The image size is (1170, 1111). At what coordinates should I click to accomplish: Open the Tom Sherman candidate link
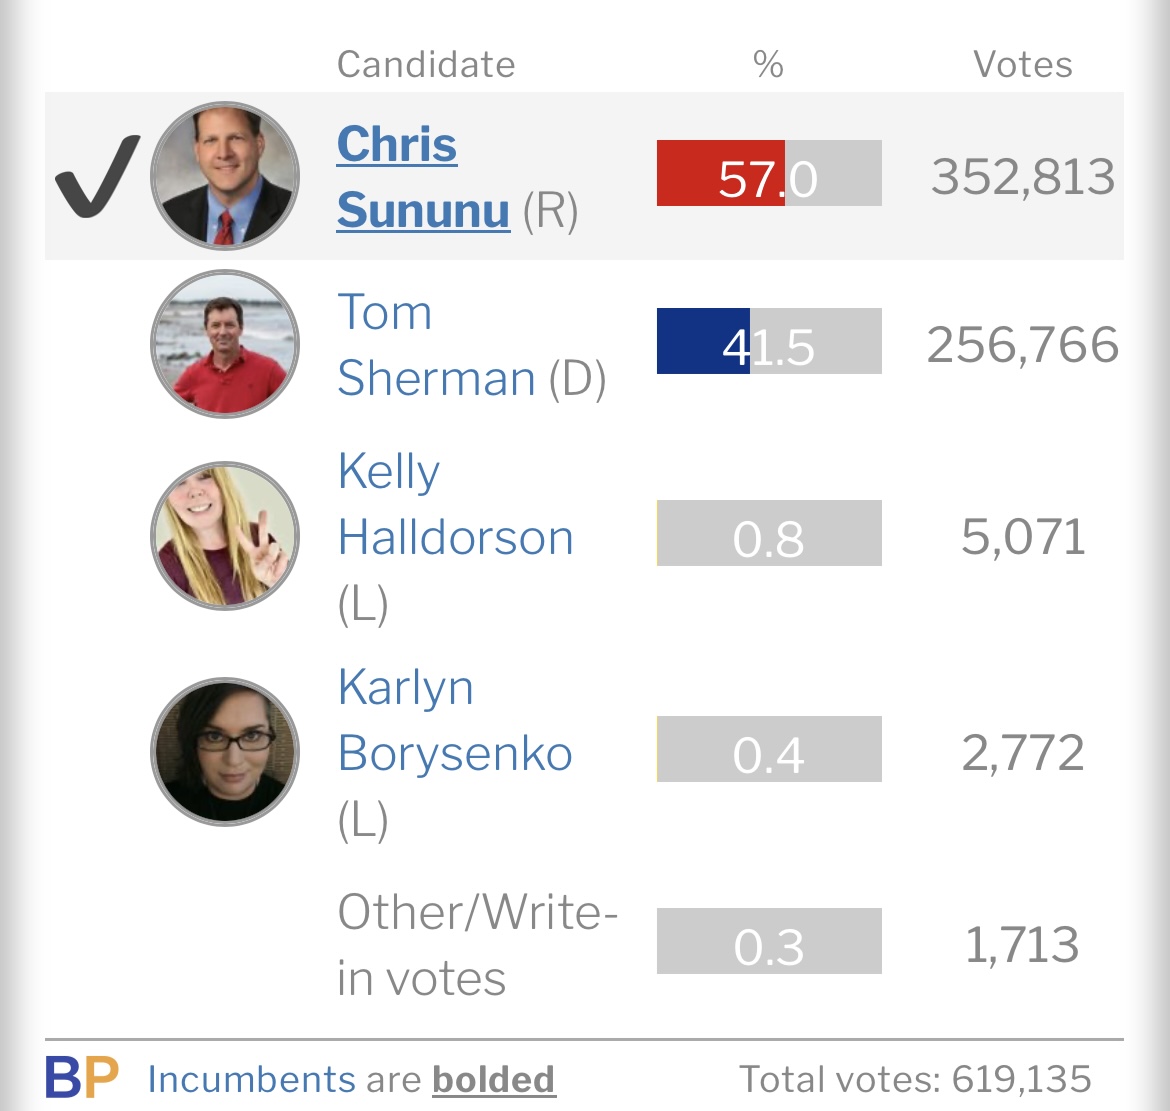(437, 345)
